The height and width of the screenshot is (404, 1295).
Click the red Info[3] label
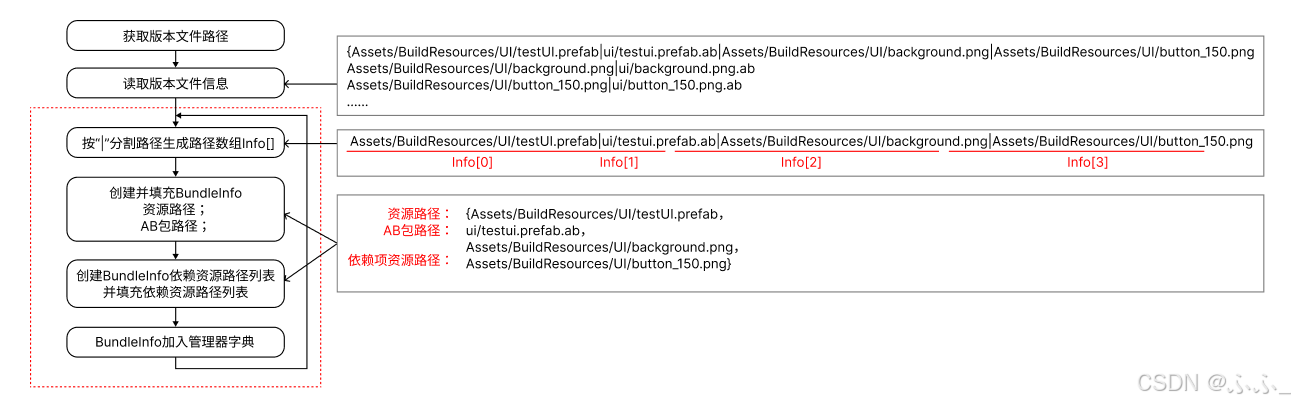tap(1087, 162)
